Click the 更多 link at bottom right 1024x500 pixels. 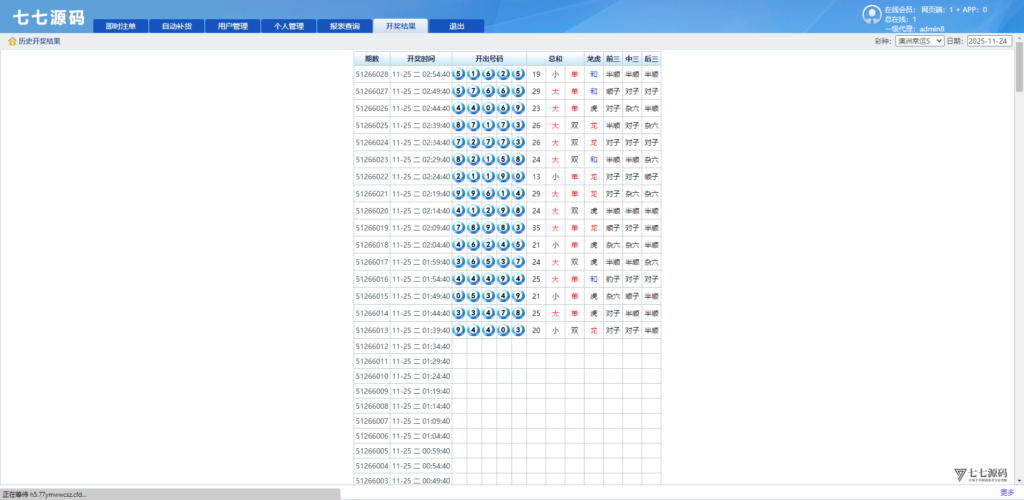(x=1006, y=492)
